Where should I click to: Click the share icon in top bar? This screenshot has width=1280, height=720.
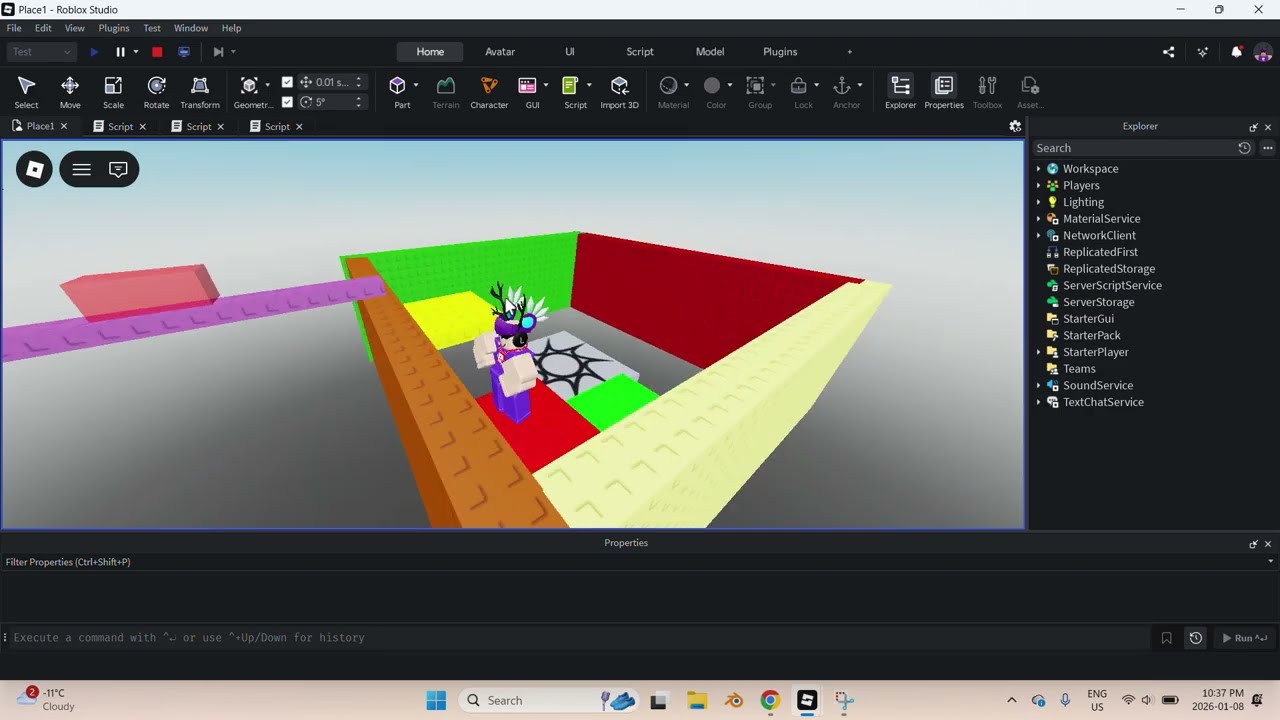[x=1169, y=52]
